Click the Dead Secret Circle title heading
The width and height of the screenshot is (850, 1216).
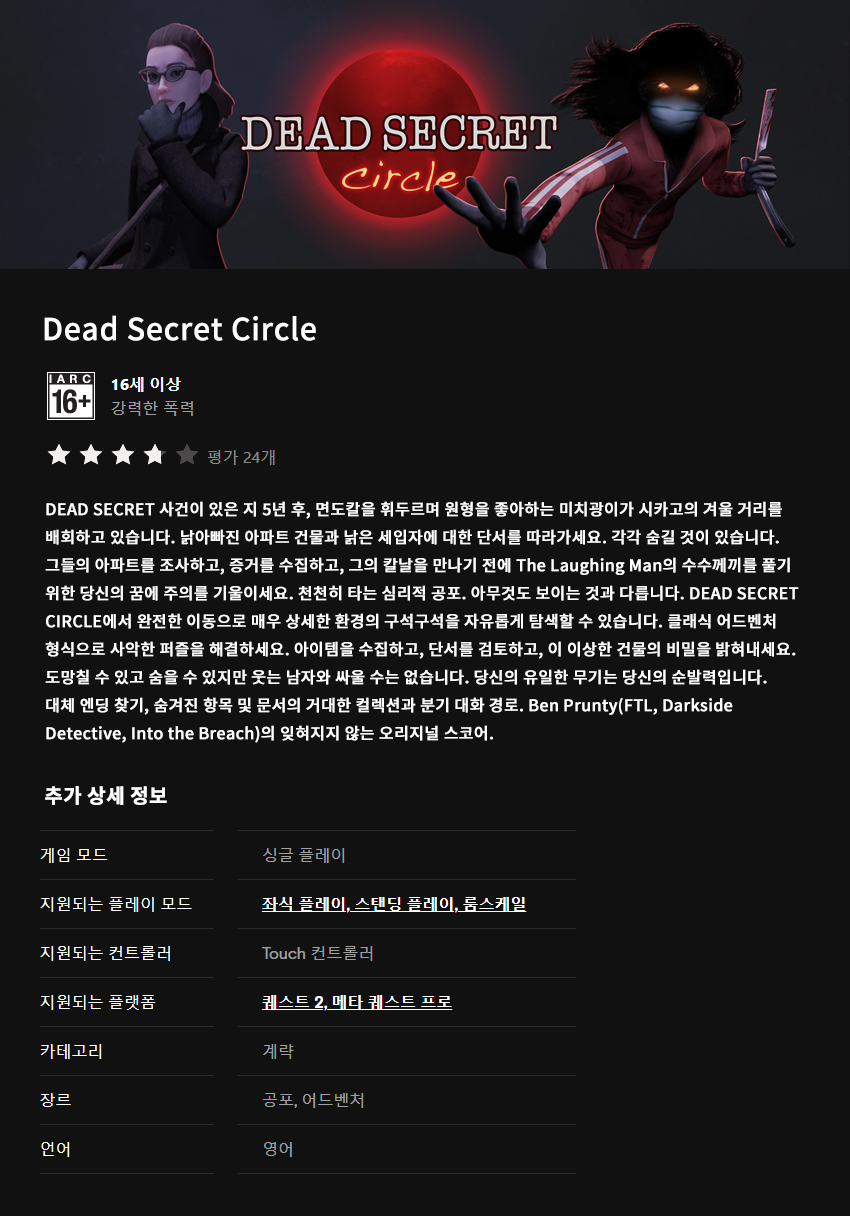(180, 329)
